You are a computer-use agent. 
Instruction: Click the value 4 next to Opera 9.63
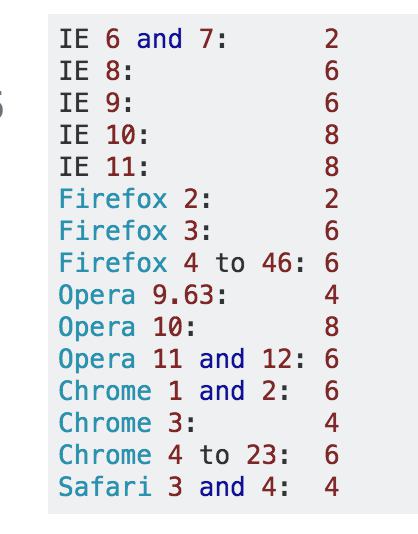tap(331, 295)
